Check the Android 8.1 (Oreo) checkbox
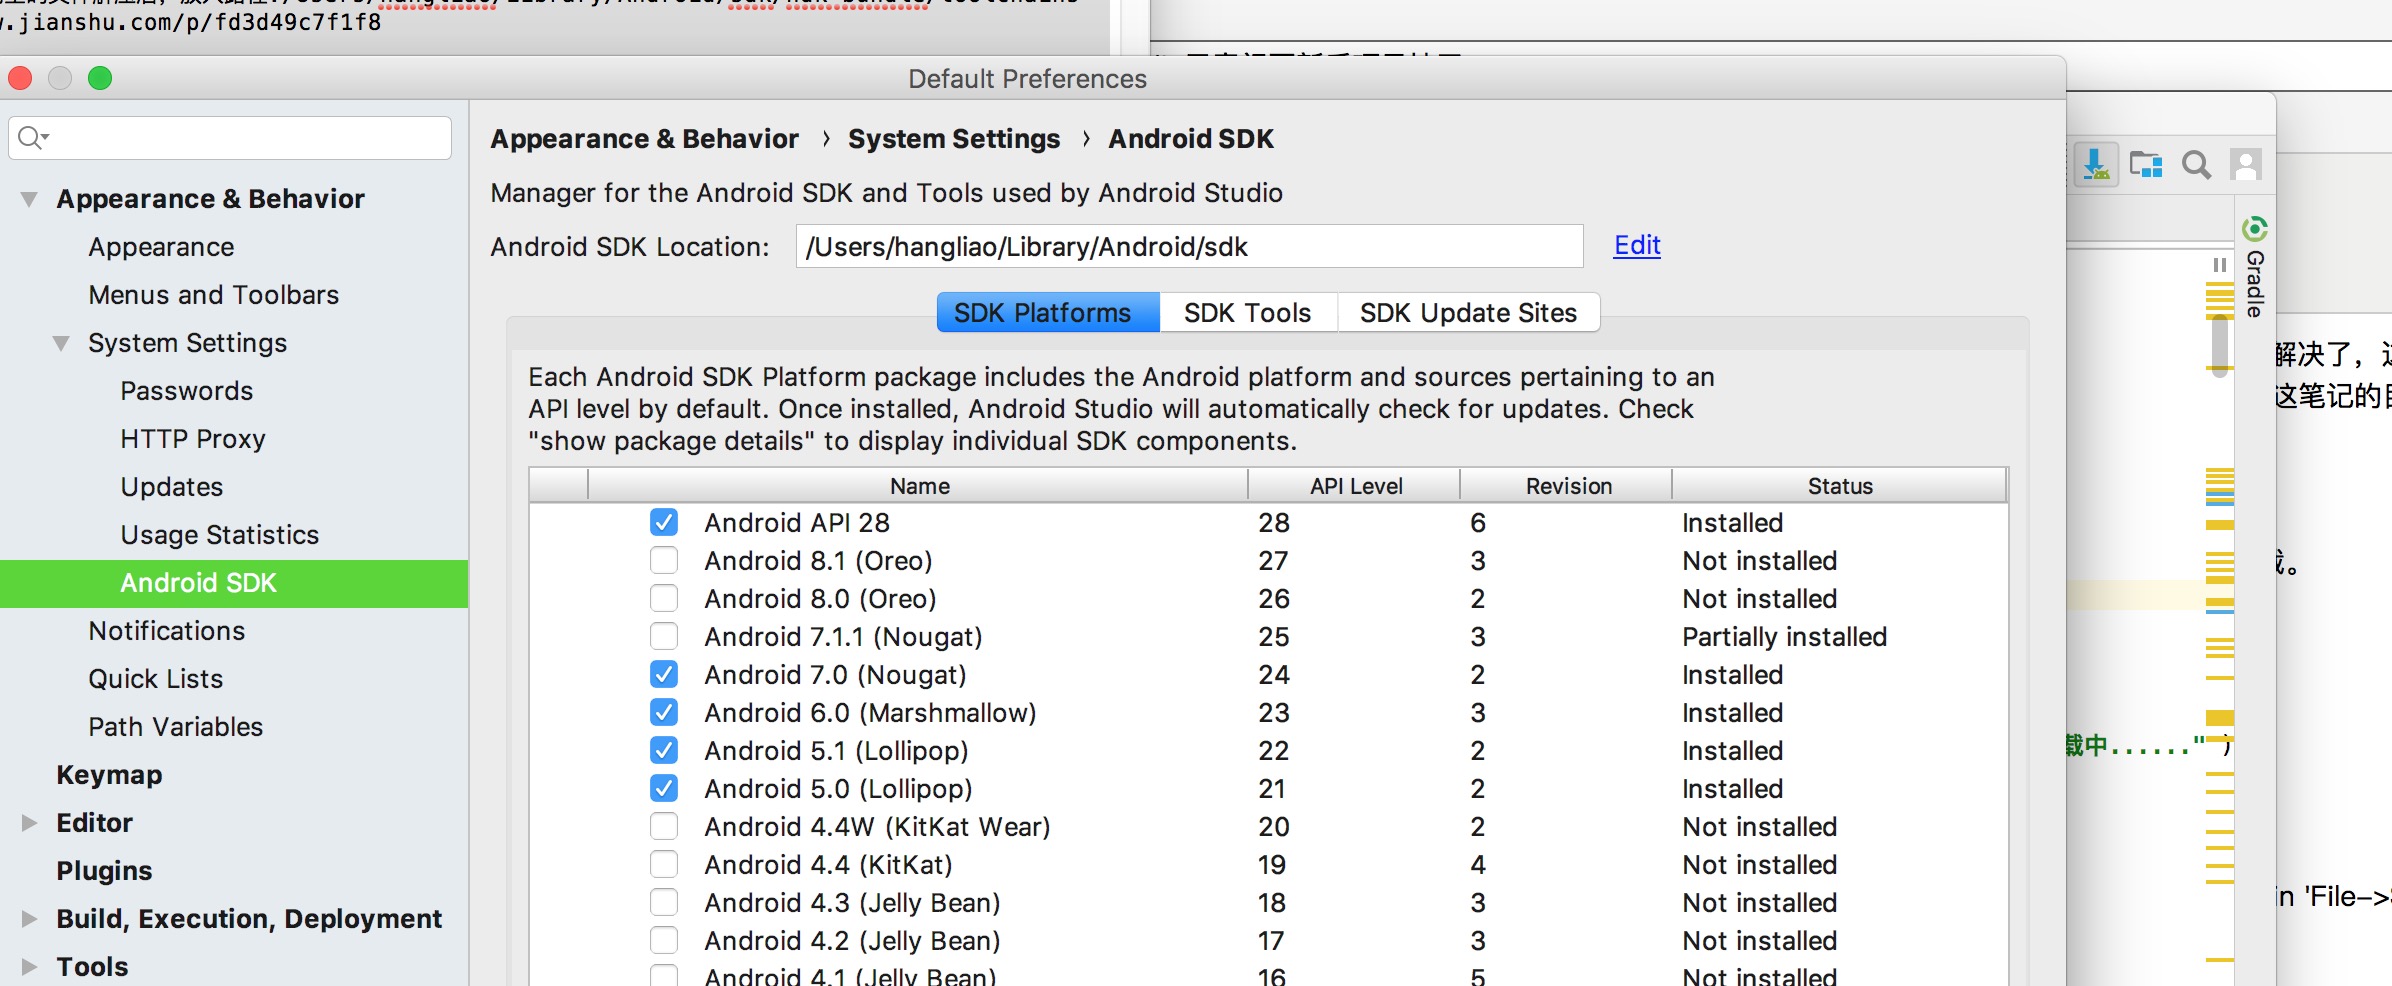The height and width of the screenshot is (986, 2392). pos(664,560)
